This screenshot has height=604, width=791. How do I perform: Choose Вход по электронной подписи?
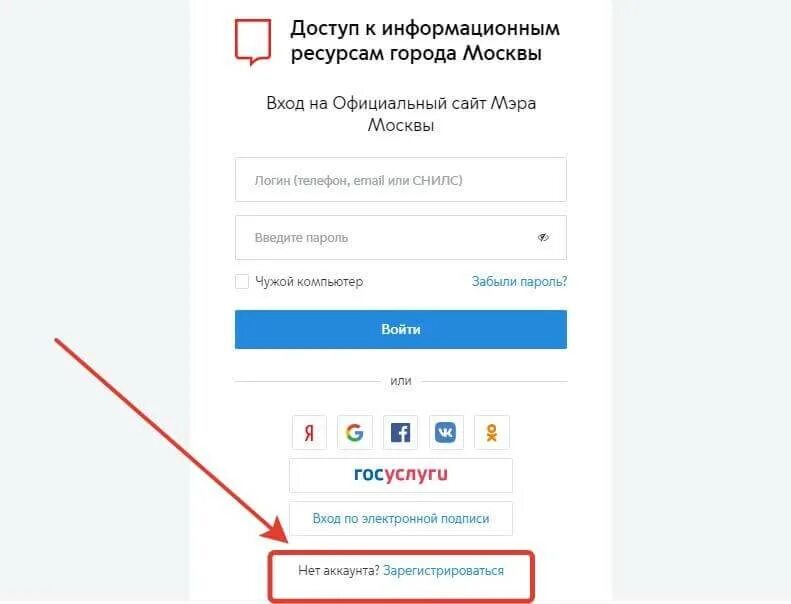click(x=401, y=518)
